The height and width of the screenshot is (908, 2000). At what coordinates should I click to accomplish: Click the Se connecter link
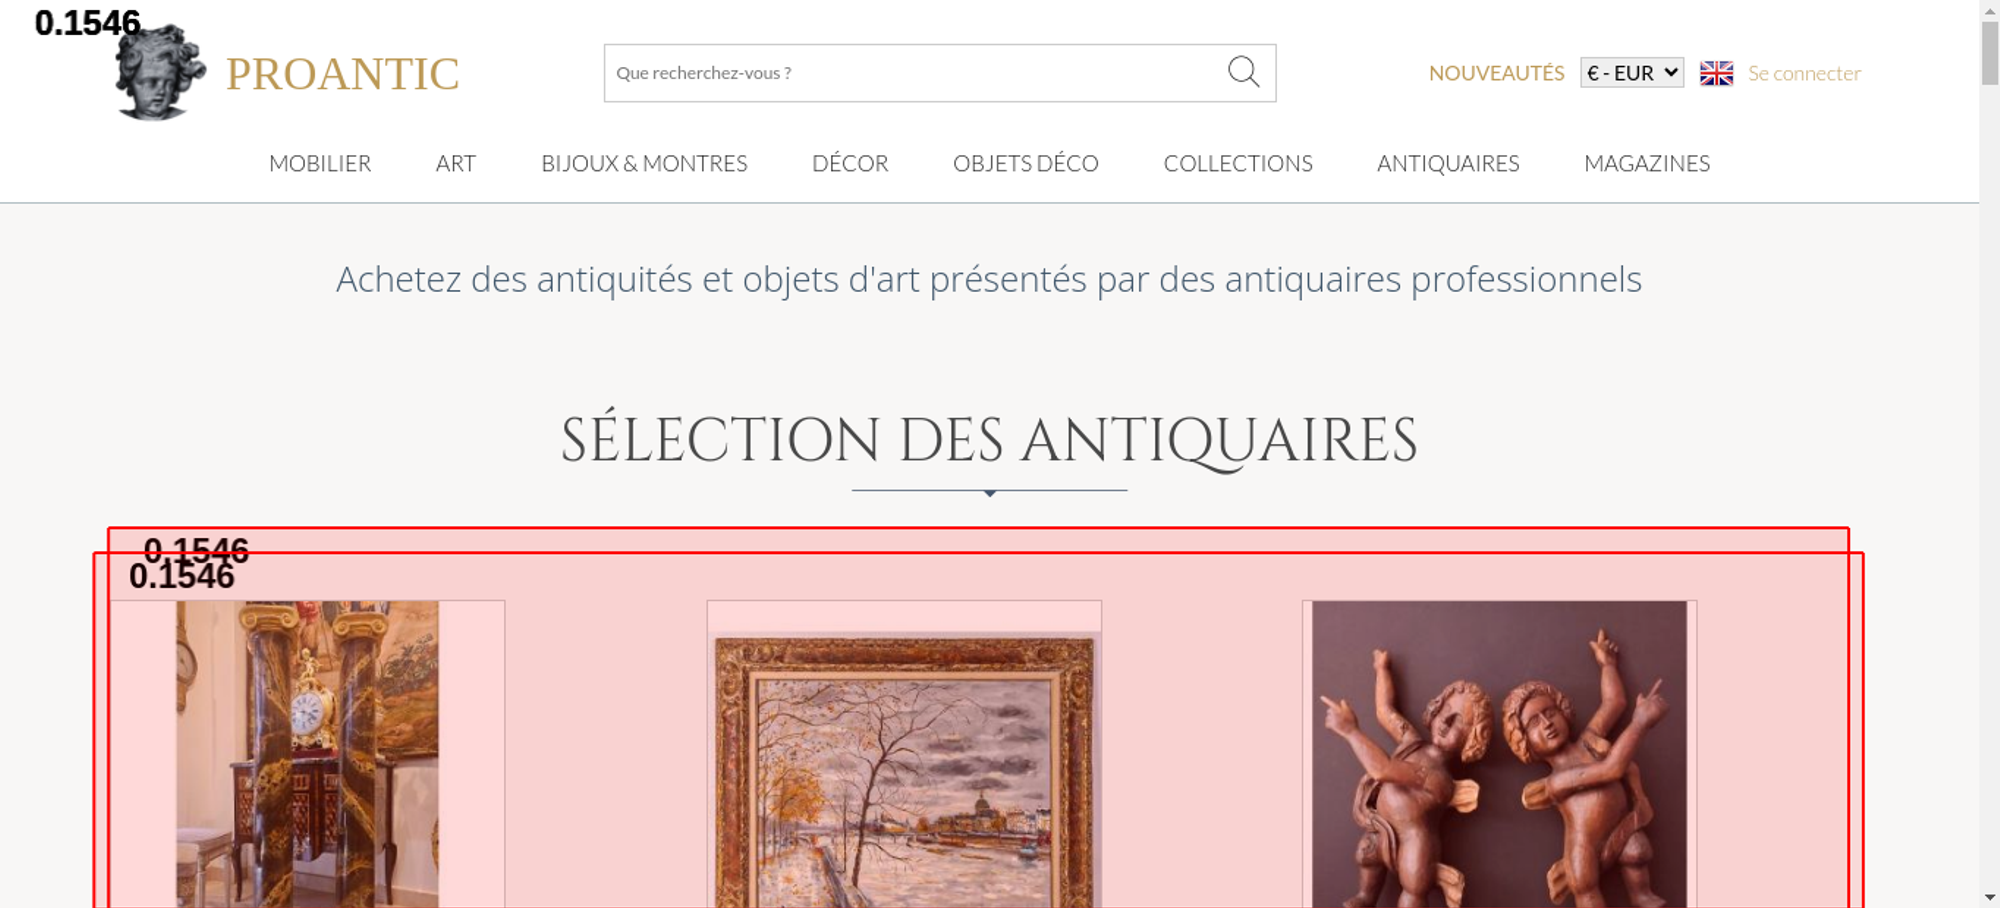(1804, 73)
